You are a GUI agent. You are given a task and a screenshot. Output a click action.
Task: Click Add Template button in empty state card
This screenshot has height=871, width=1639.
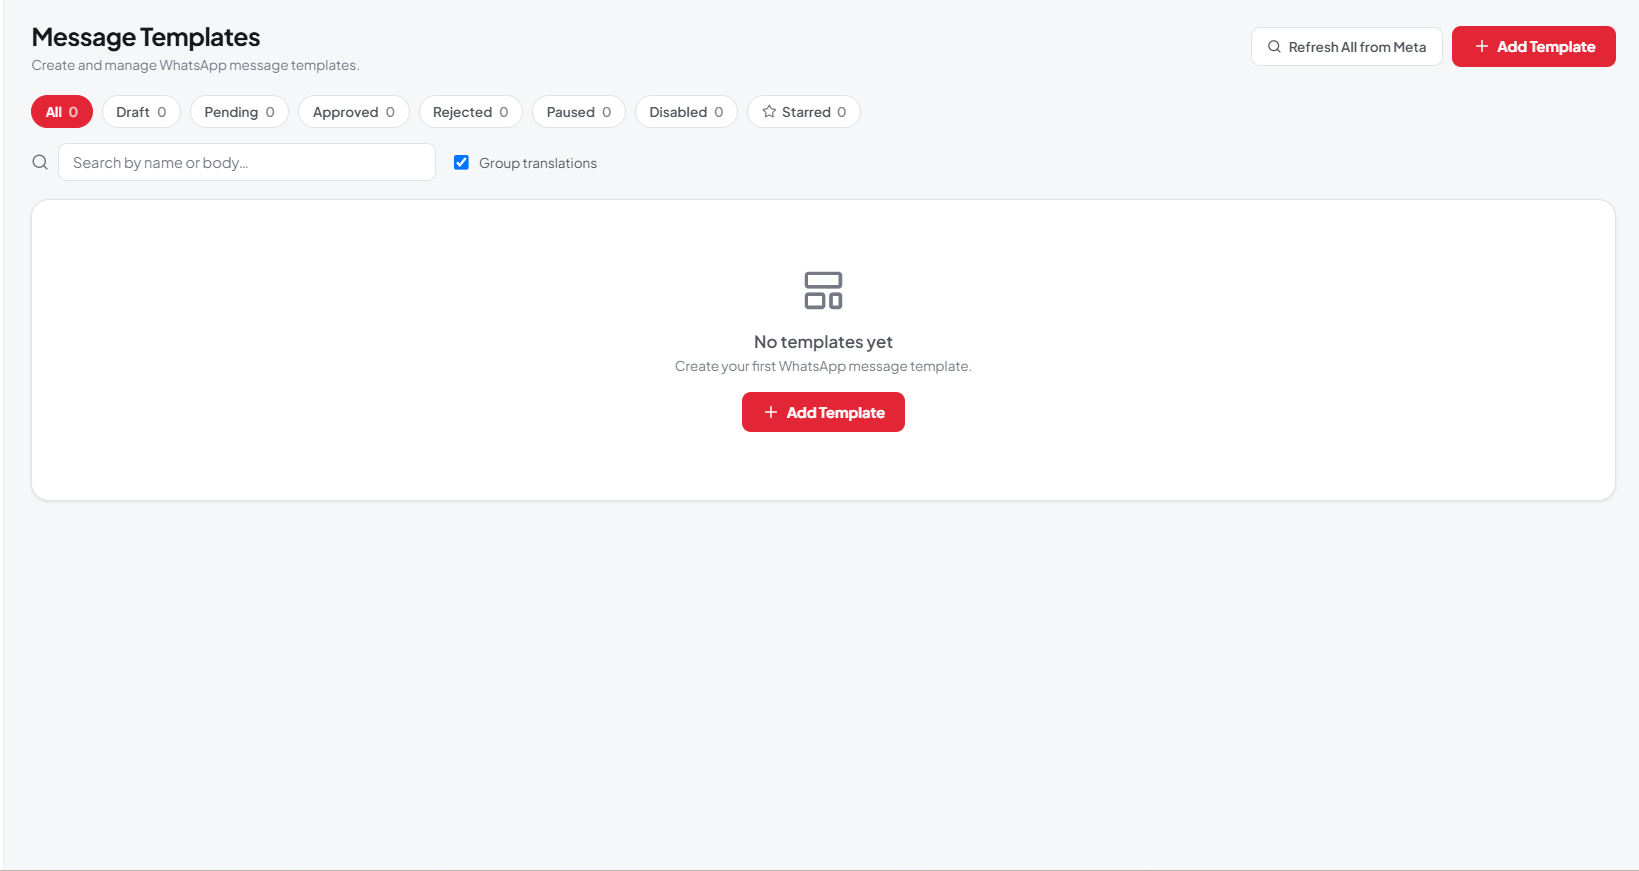[x=823, y=412]
